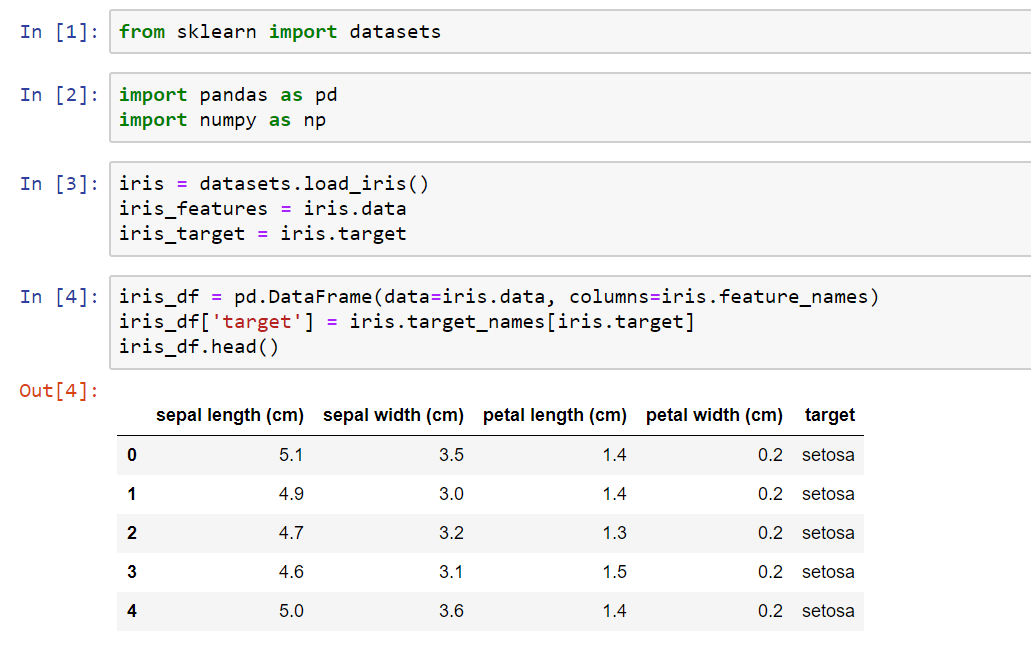Select the In [4] prompt label
Screen dimensions: 1031x645
coord(59,297)
